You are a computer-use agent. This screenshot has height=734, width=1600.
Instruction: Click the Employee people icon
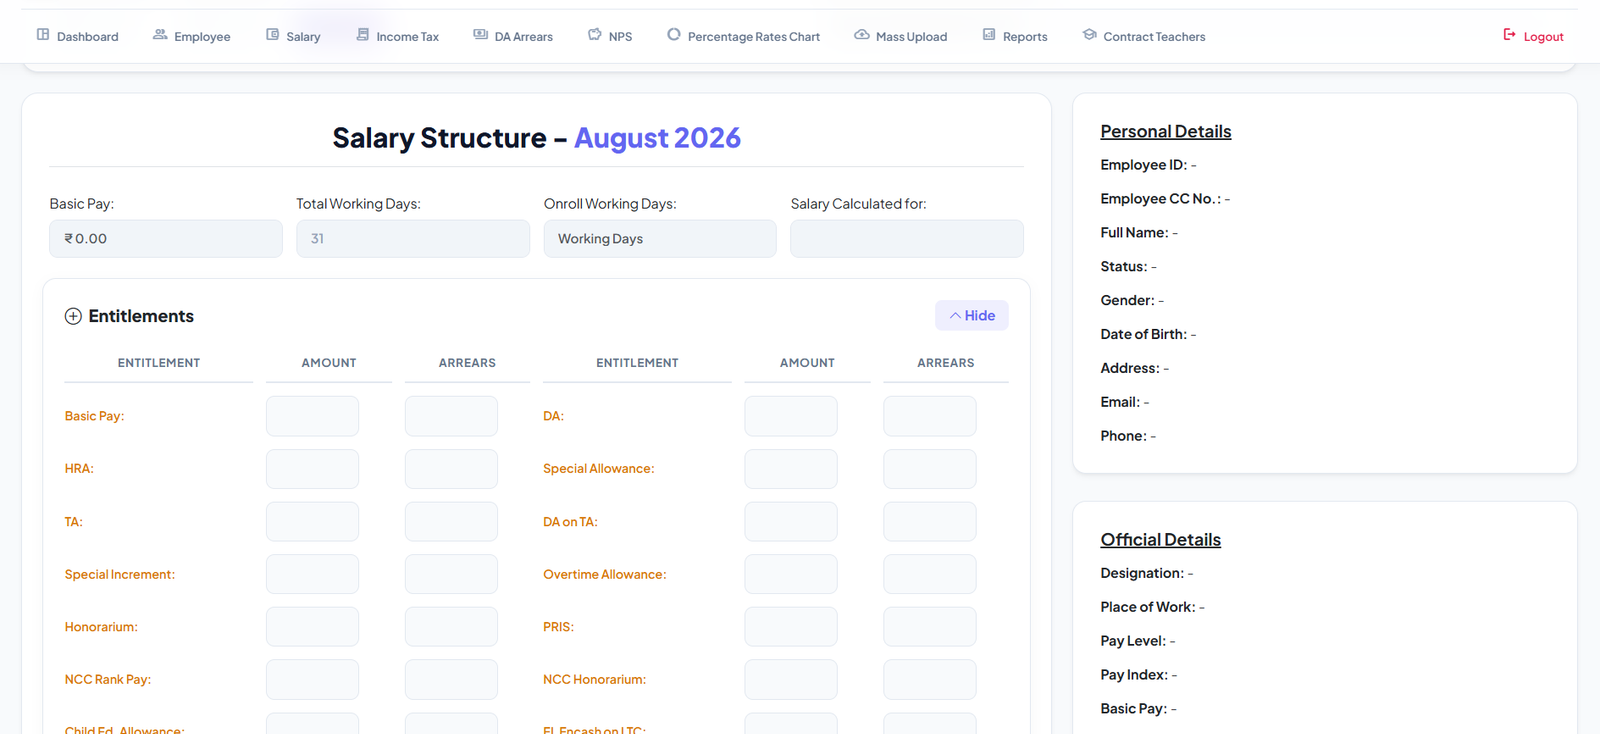pos(160,35)
